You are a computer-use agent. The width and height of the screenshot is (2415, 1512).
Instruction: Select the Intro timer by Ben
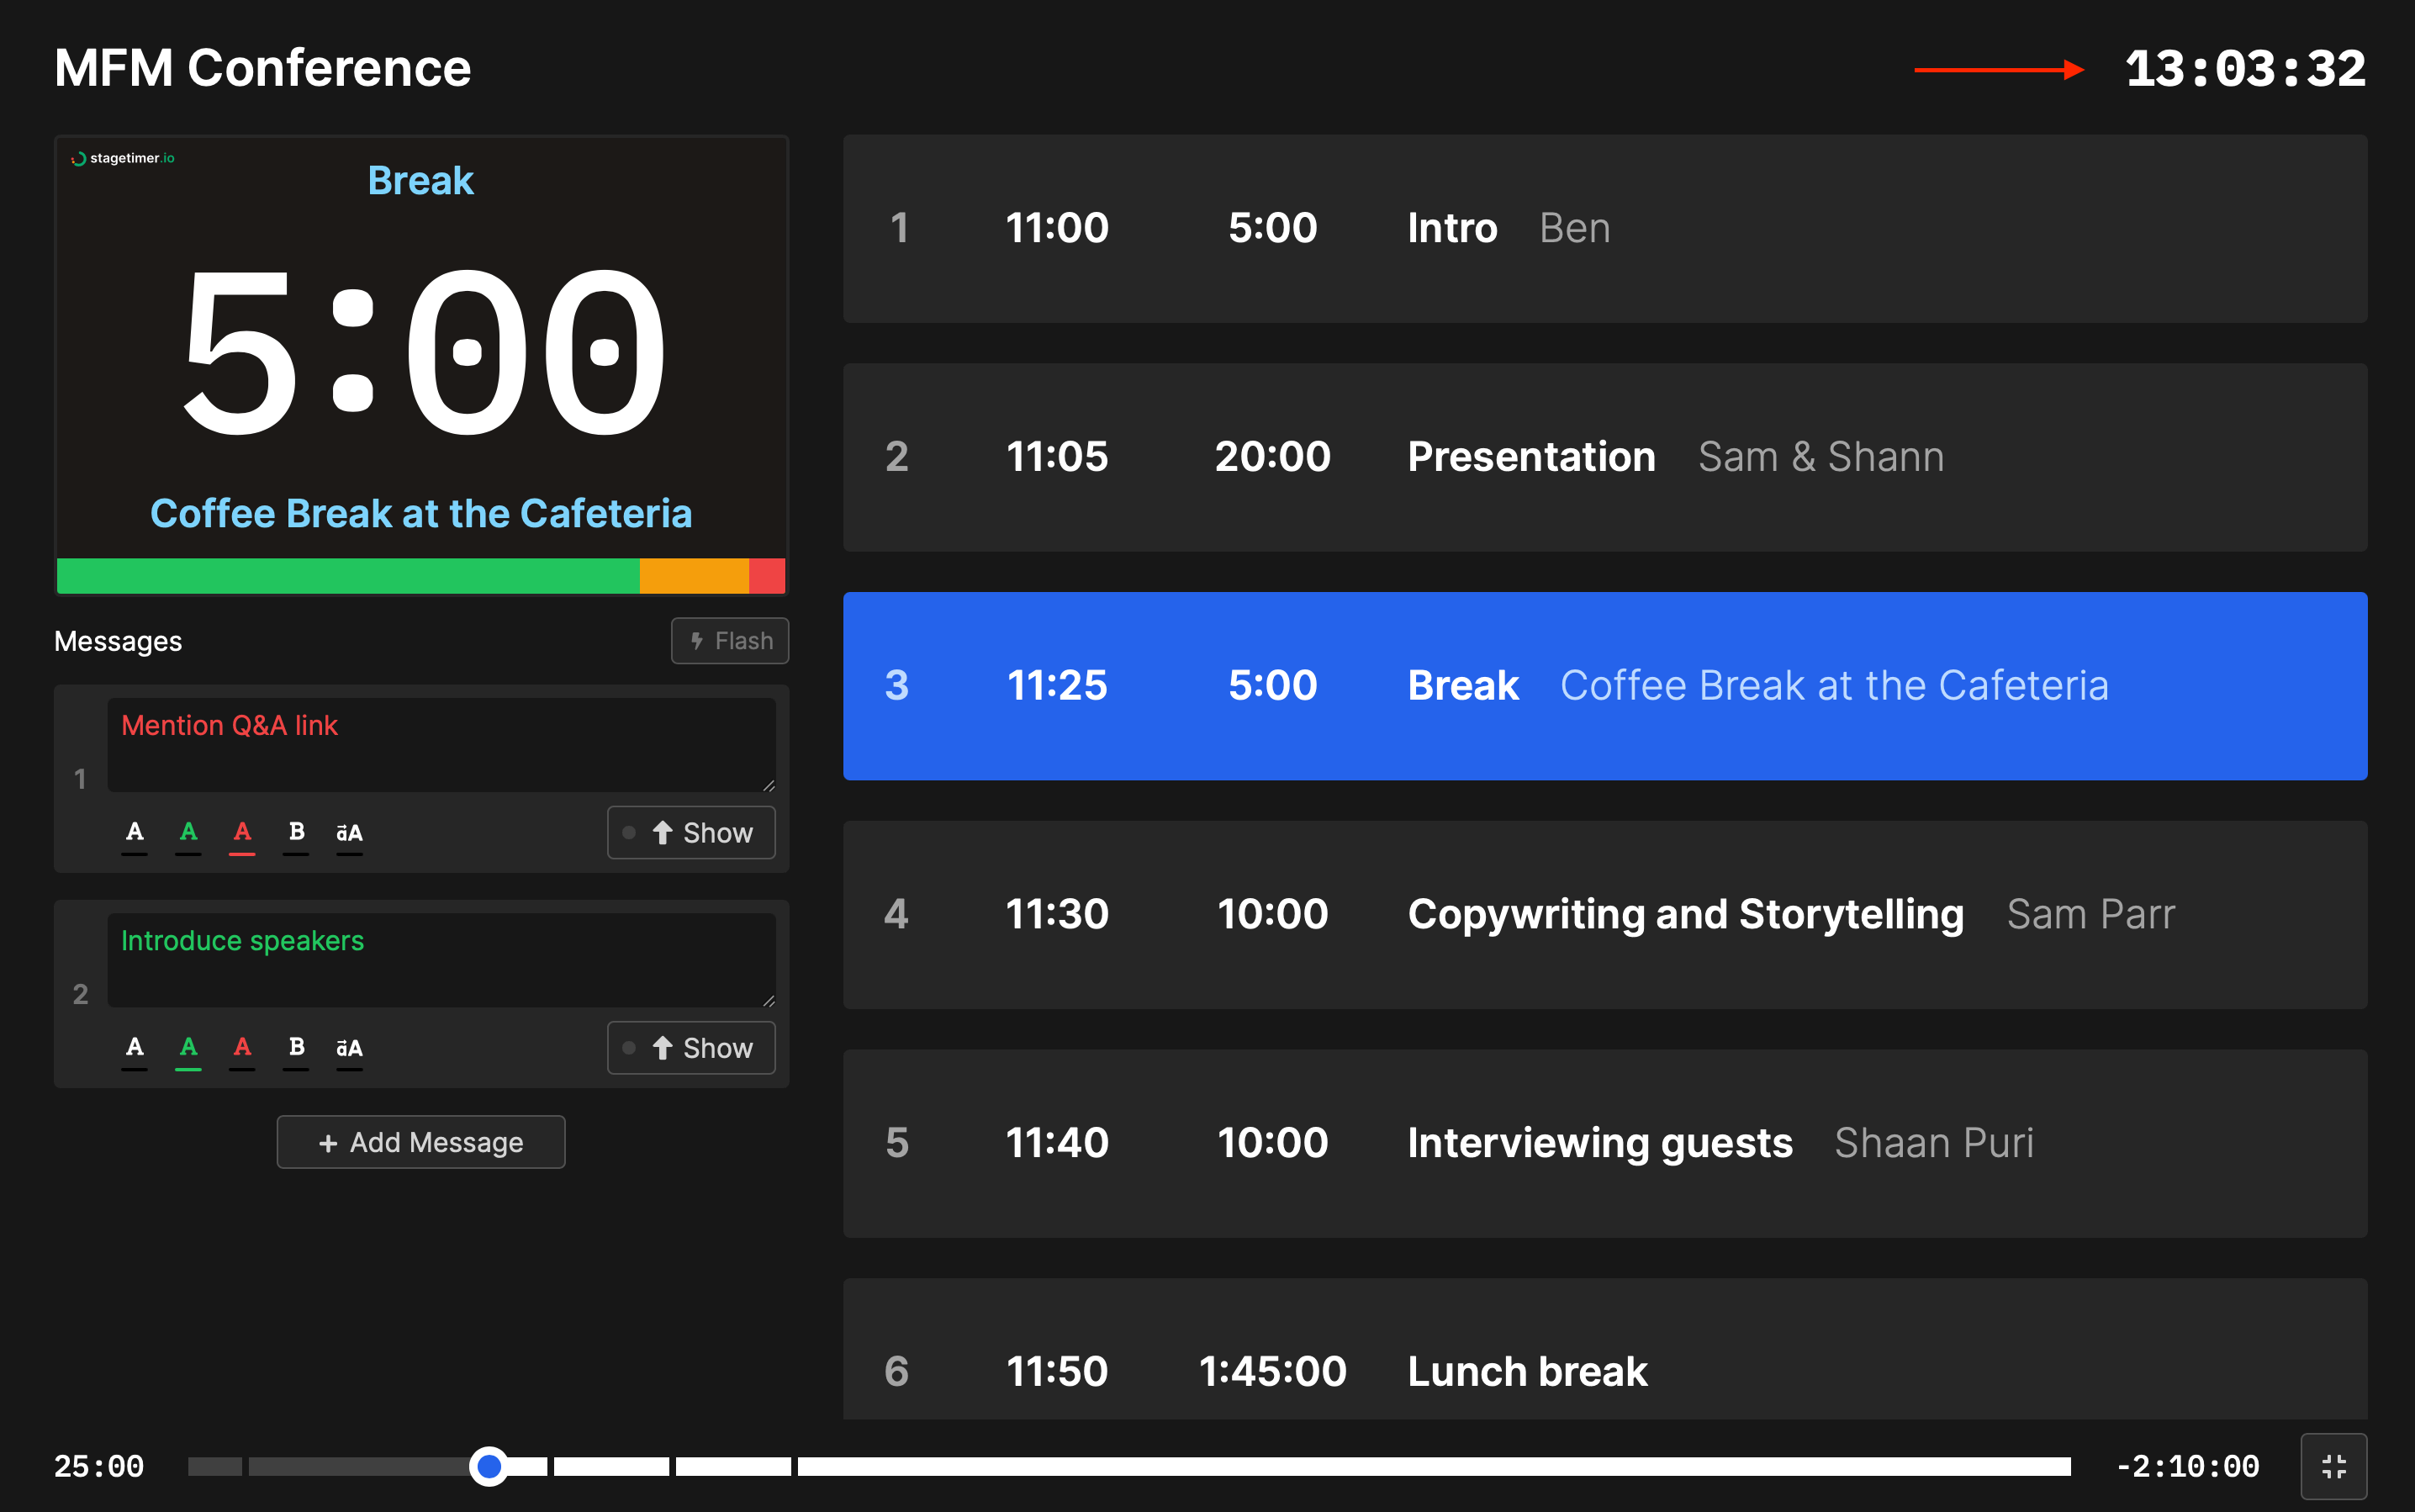click(x=1605, y=229)
